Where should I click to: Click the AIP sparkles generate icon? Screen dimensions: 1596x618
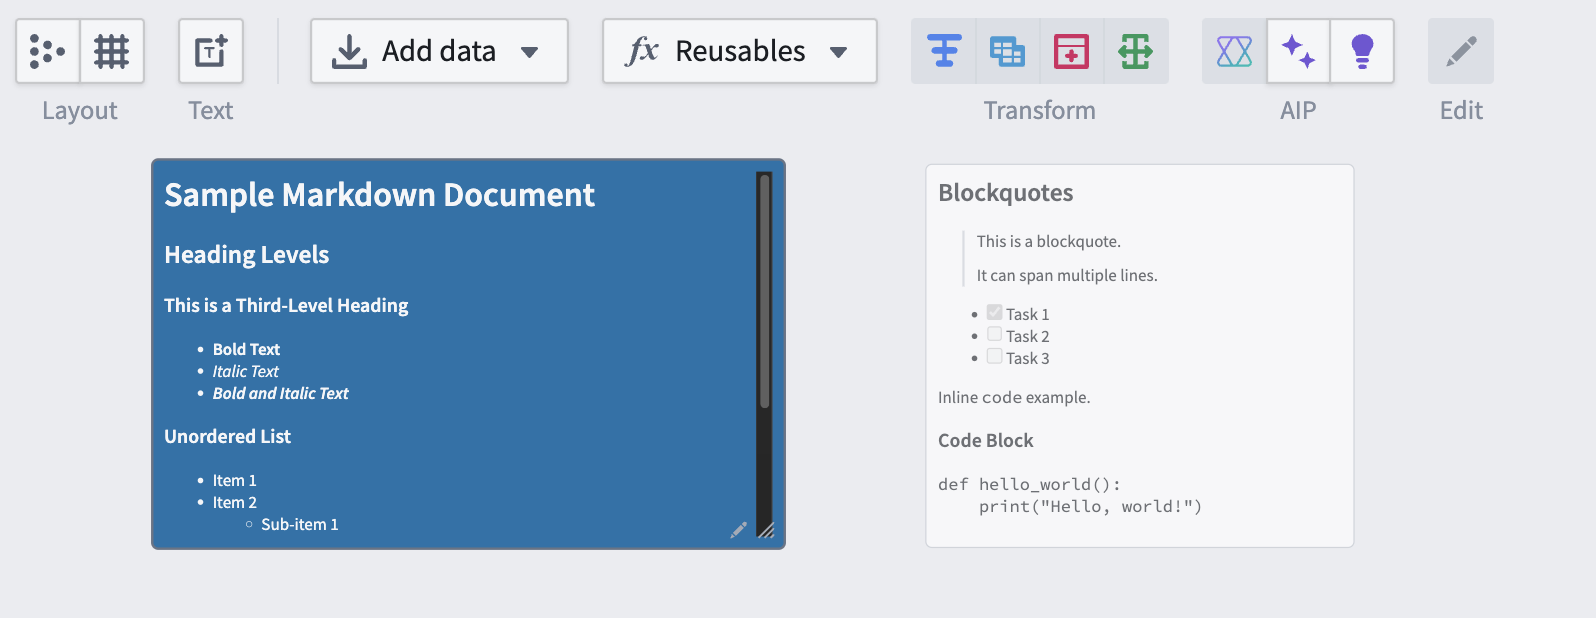(1298, 51)
